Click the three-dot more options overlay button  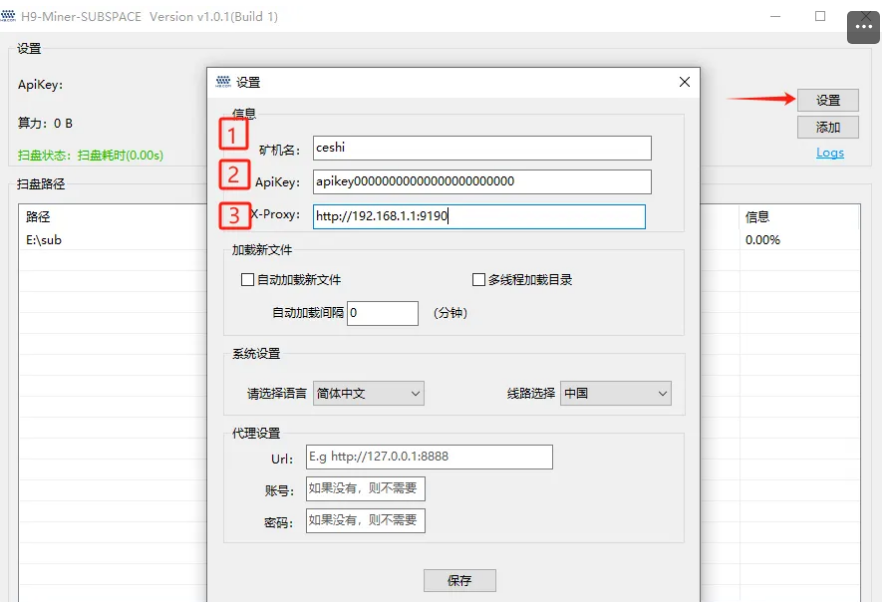864,28
